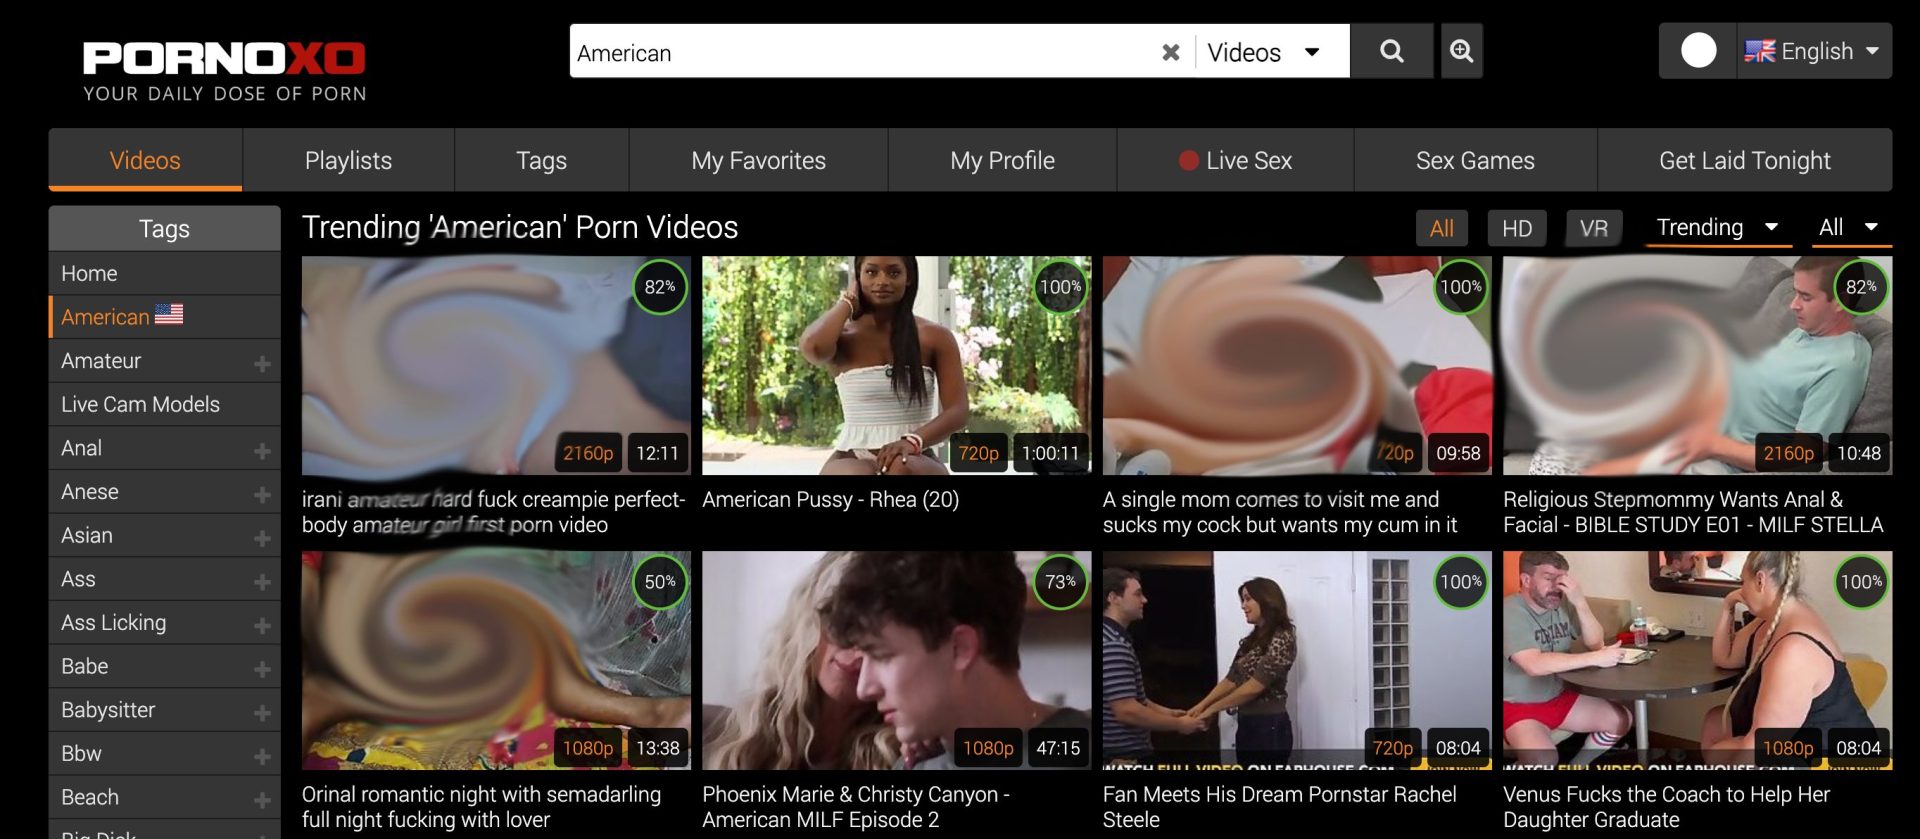Click the 2160p quality badge beside 10:48

coord(1788,453)
